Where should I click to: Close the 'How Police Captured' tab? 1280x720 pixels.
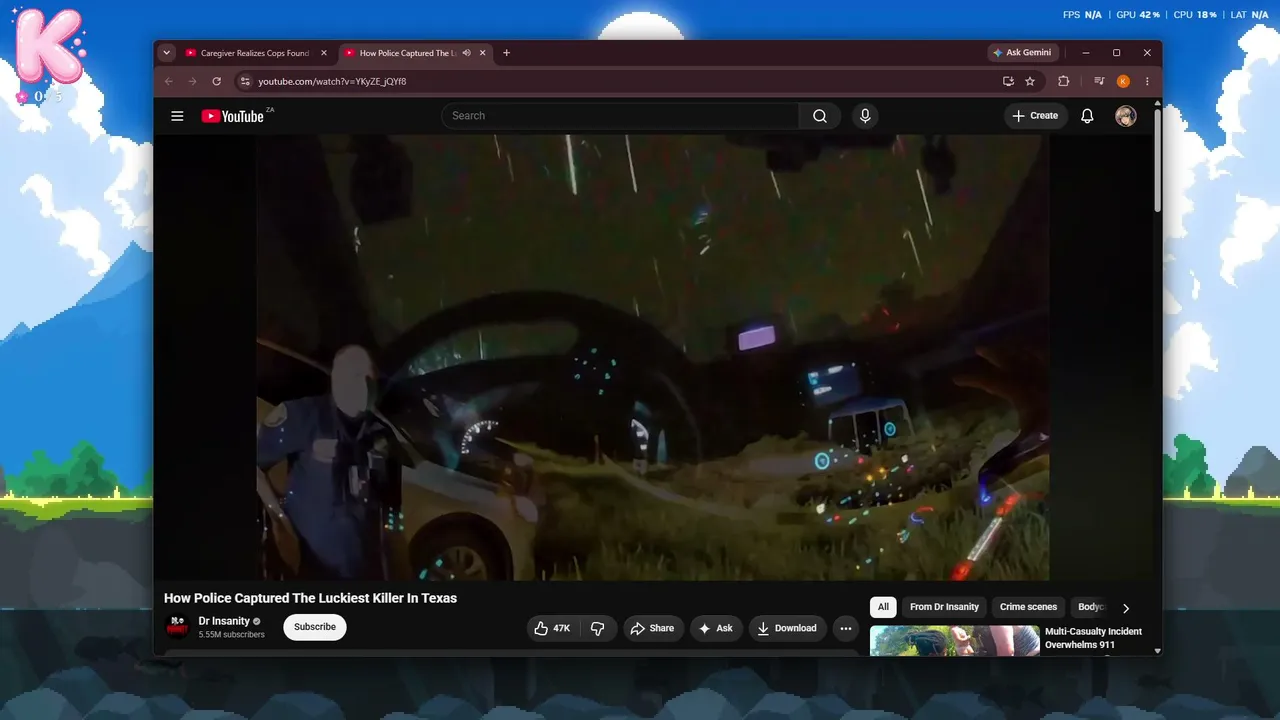click(x=482, y=53)
